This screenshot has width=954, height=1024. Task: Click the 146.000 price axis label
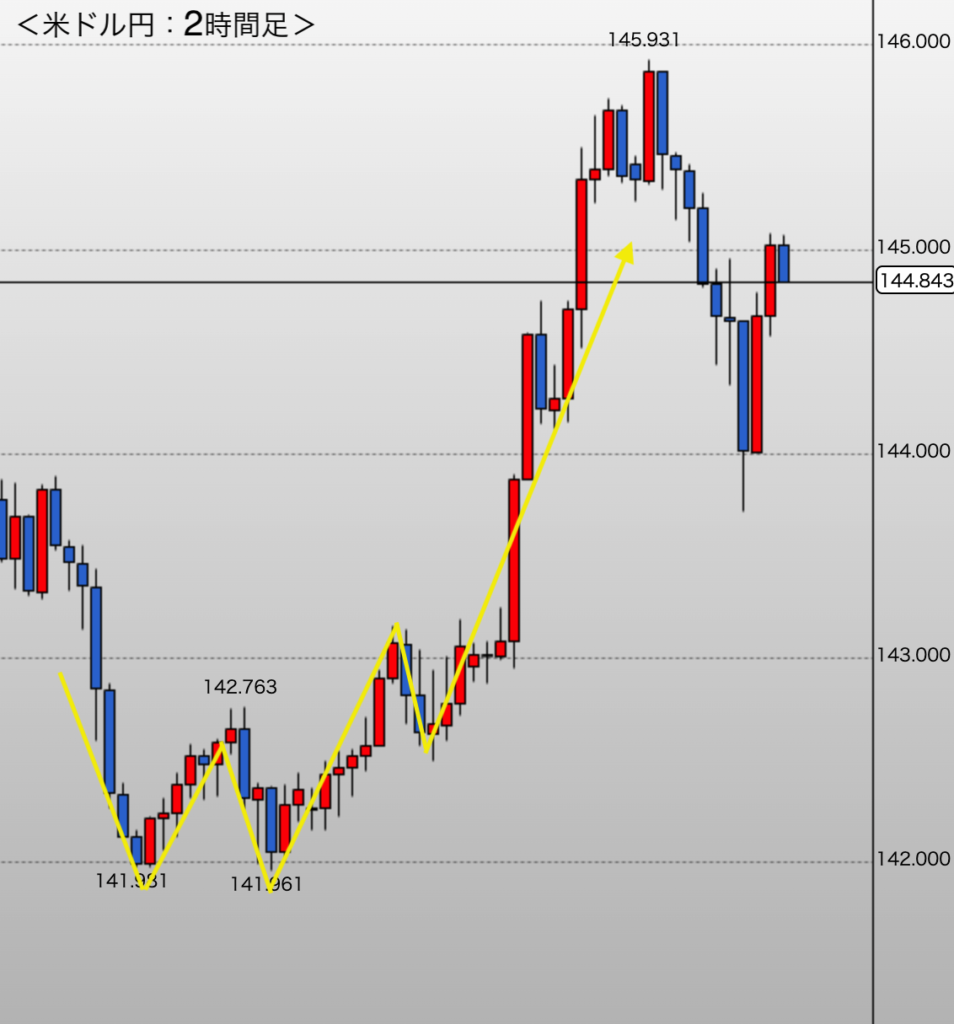pyautogui.click(x=914, y=42)
